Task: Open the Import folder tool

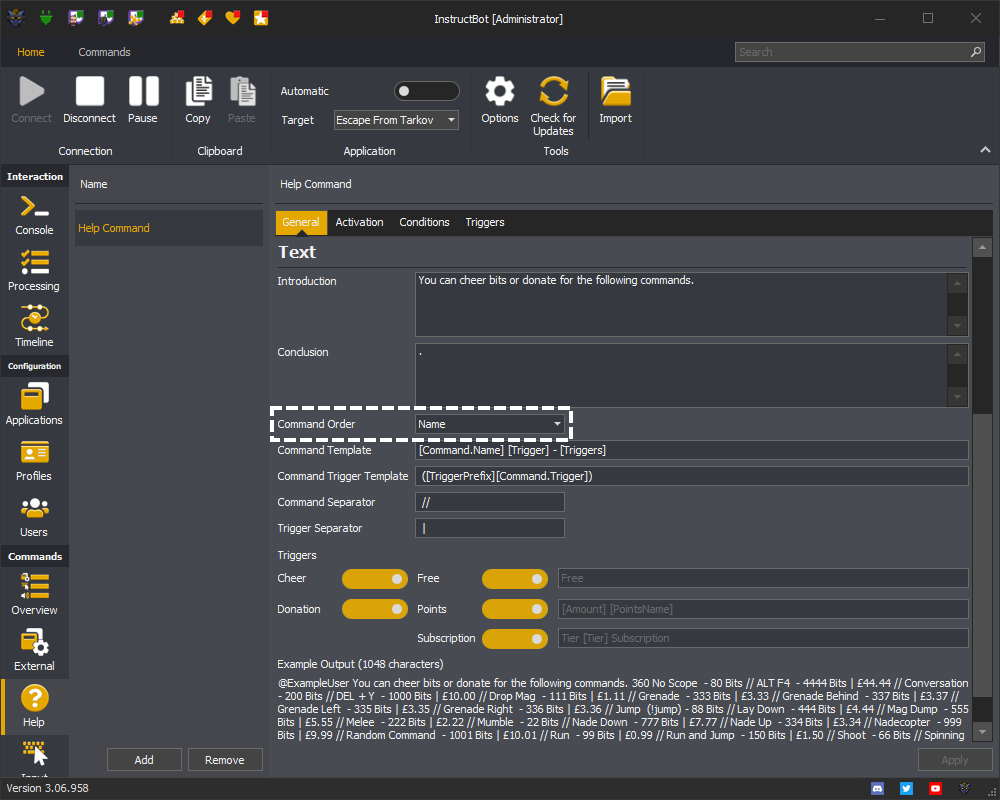Action: pos(615,100)
